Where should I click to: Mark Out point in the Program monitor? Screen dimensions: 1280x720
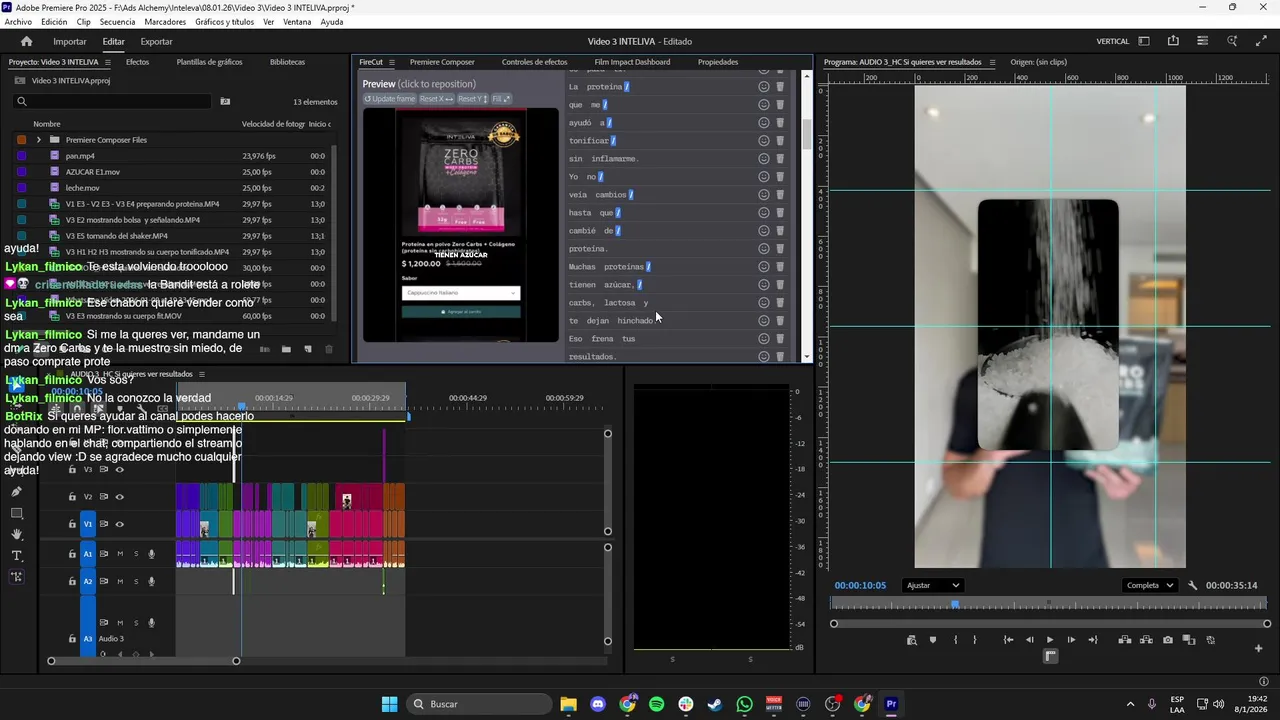tap(975, 640)
